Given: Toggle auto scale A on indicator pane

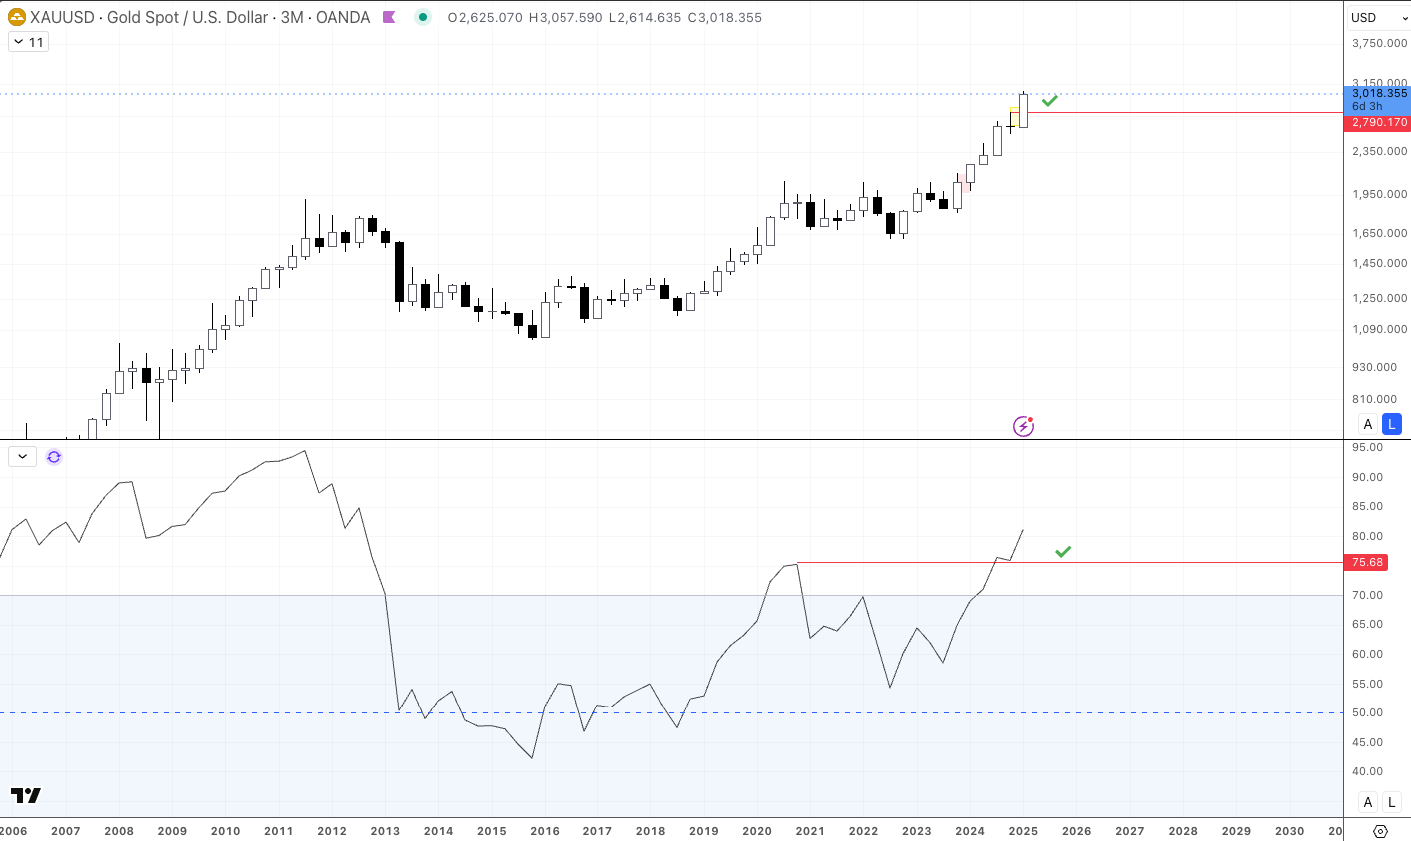Looking at the screenshot, I should click(x=1368, y=802).
